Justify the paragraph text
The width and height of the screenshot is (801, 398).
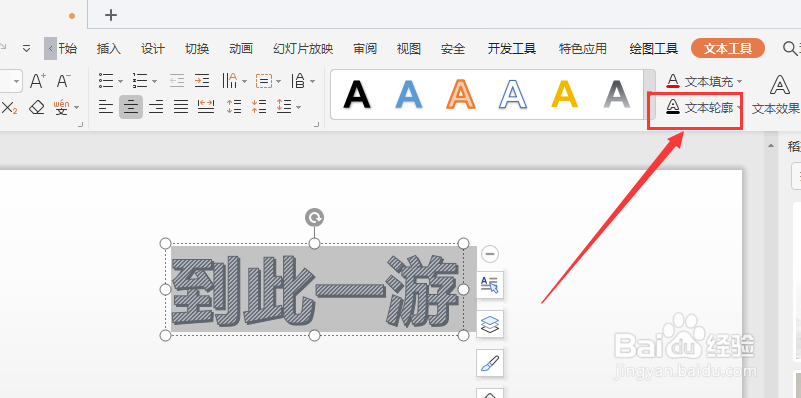[x=181, y=107]
